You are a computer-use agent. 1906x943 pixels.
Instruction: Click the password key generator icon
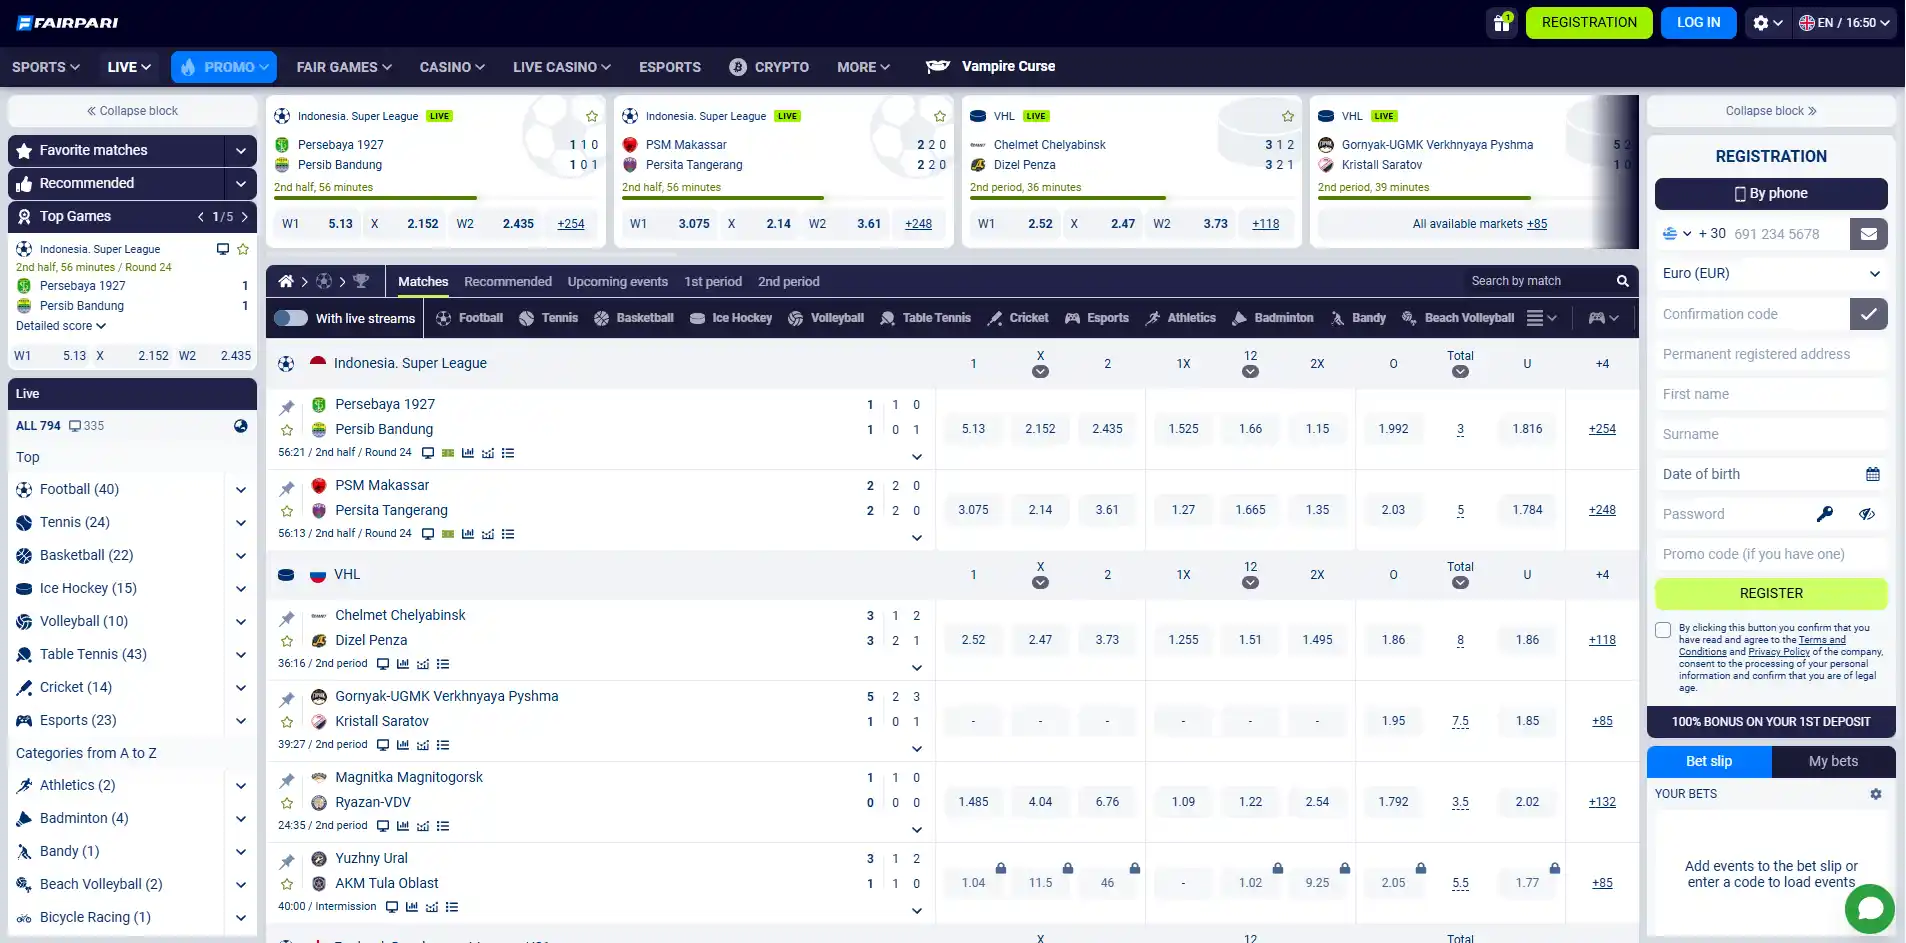tap(1825, 514)
